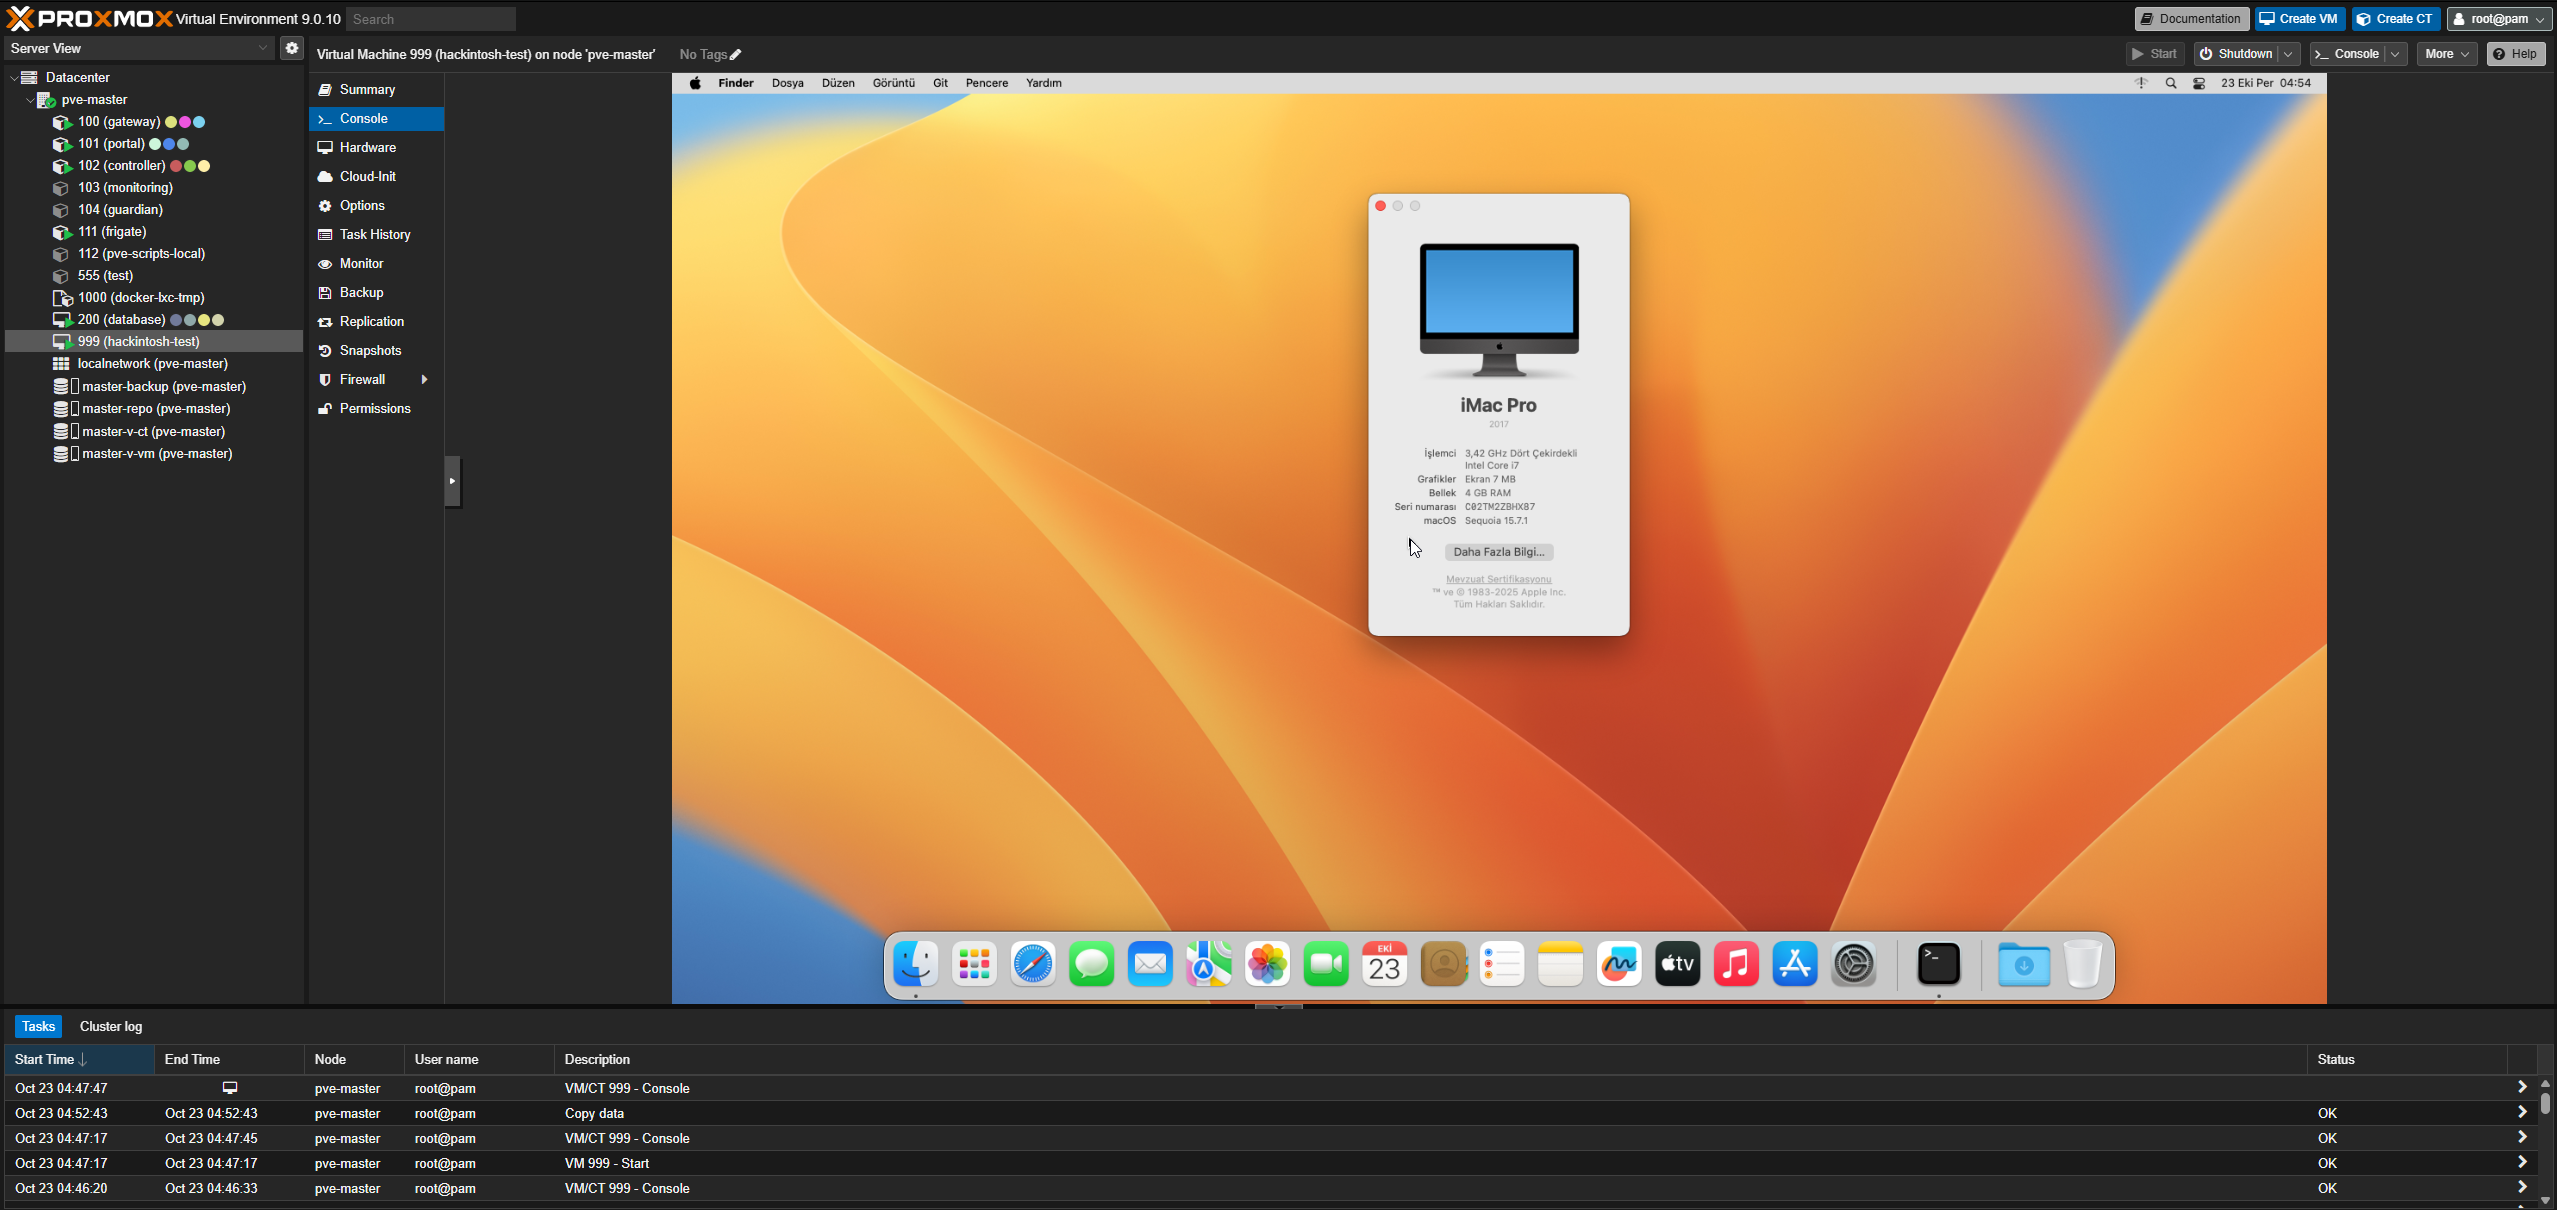Expand the Copy data task row
The width and height of the screenshot is (2557, 1210).
pyautogui.click(x=2522, y=1112)
